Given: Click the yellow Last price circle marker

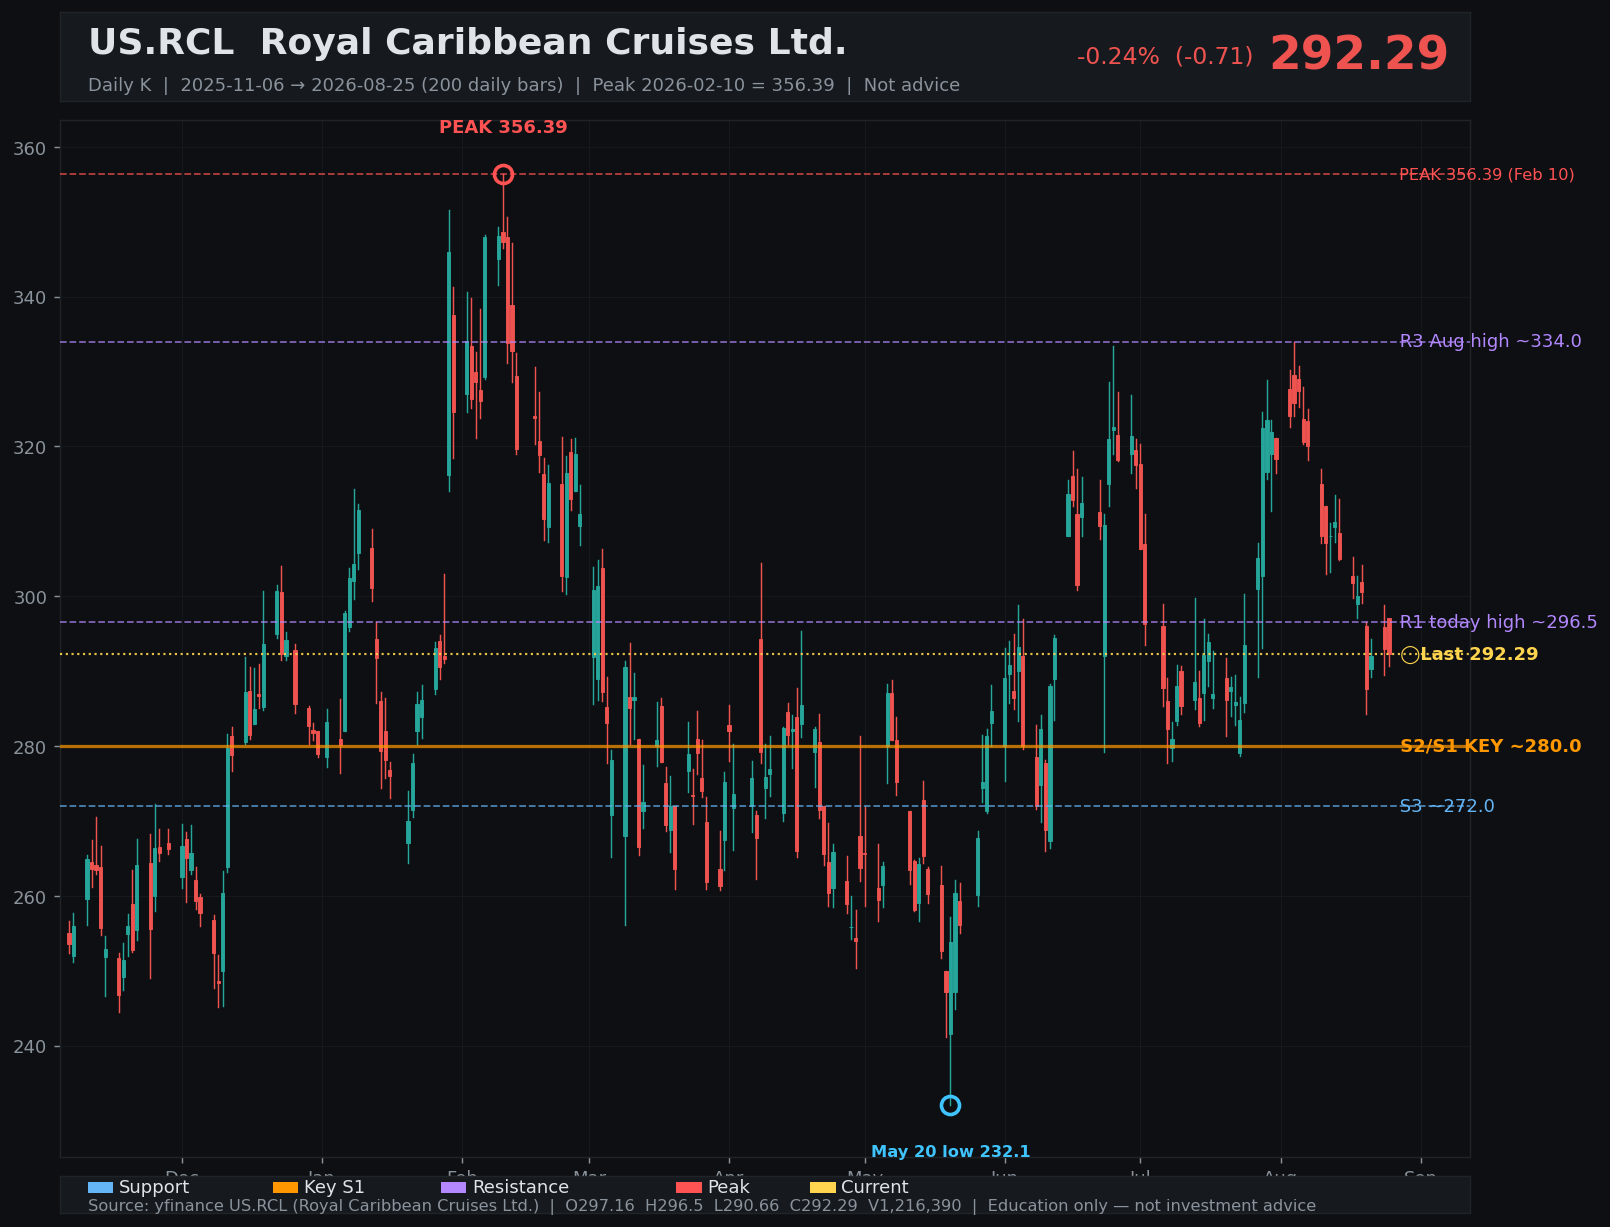Looking at the screenshot, I should click(1410, 655).
